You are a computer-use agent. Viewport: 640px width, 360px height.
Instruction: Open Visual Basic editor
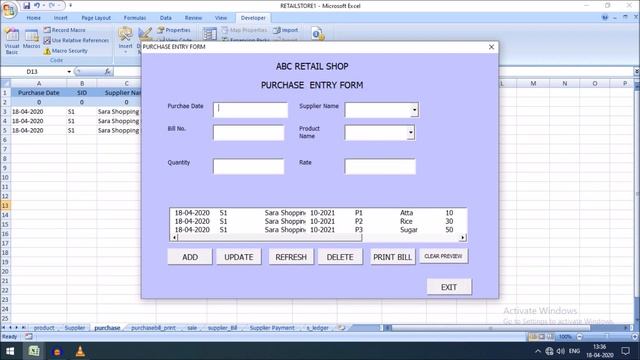(x=11, y=41)
